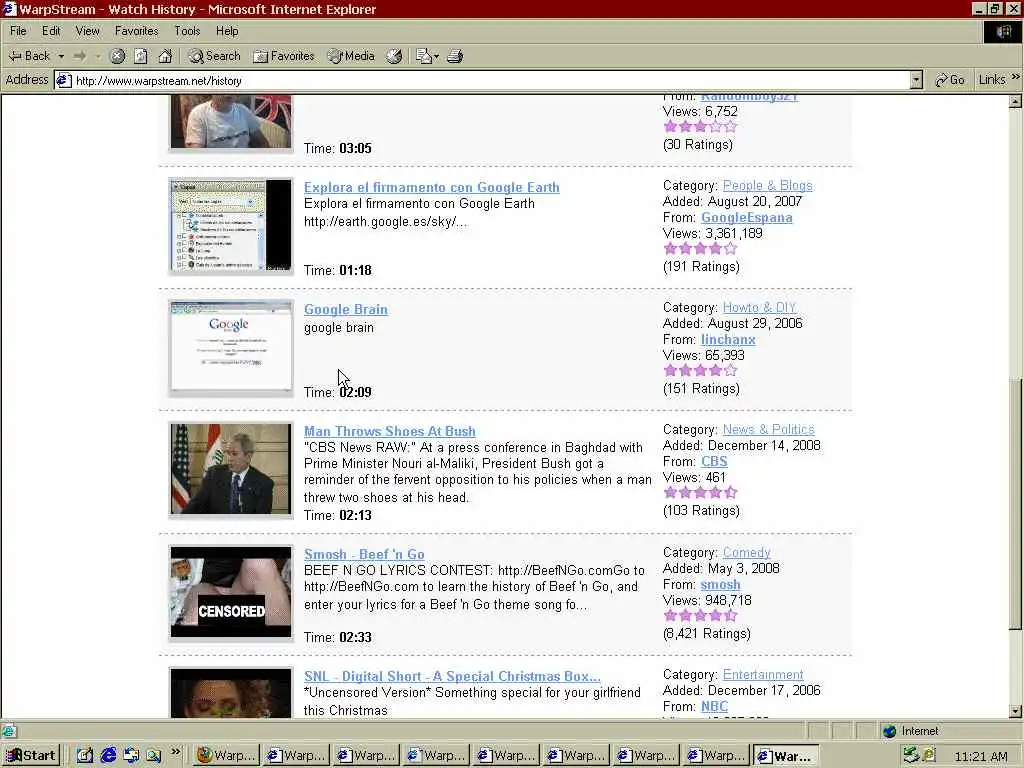Screen dimensions: 1024x768
Task: Open the Favorites menu
Action: tap(136, 31)
